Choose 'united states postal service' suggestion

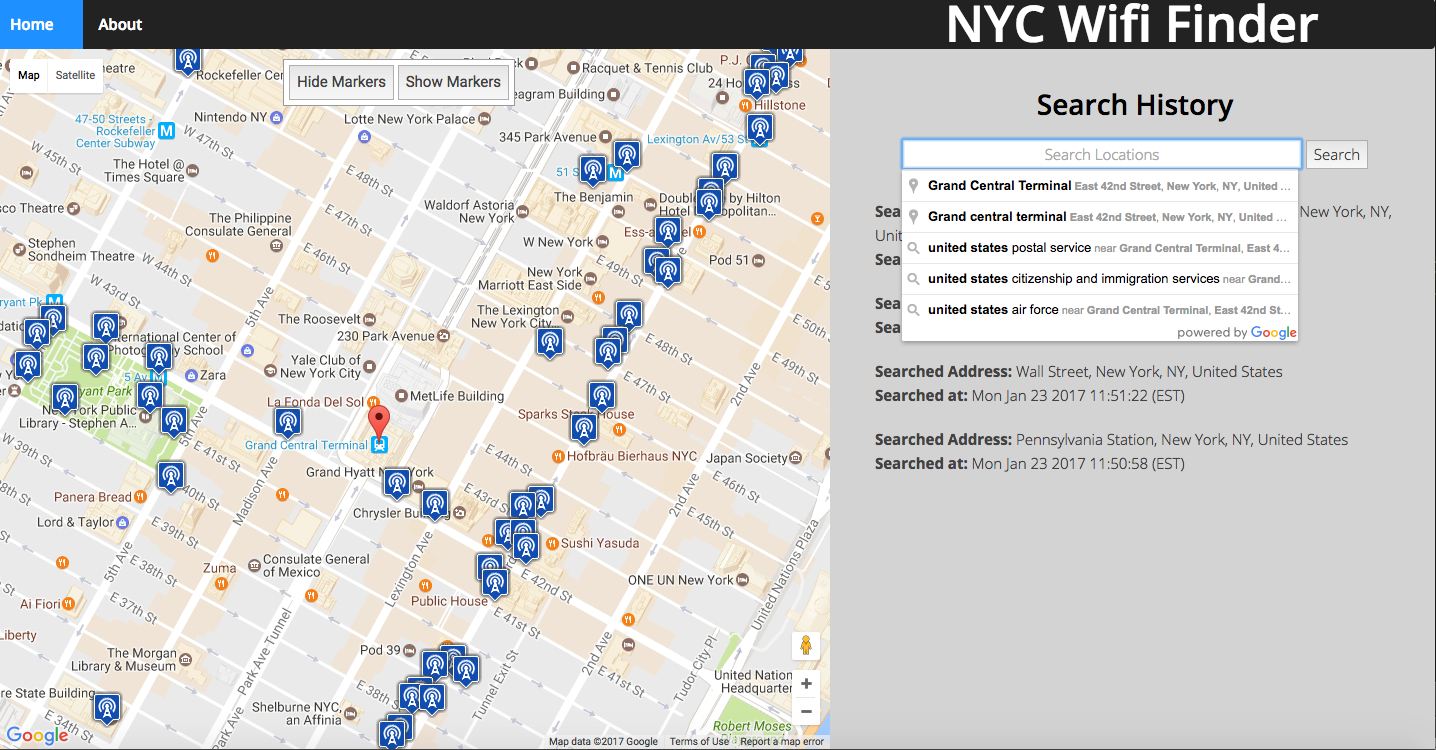coord(1100,248)
